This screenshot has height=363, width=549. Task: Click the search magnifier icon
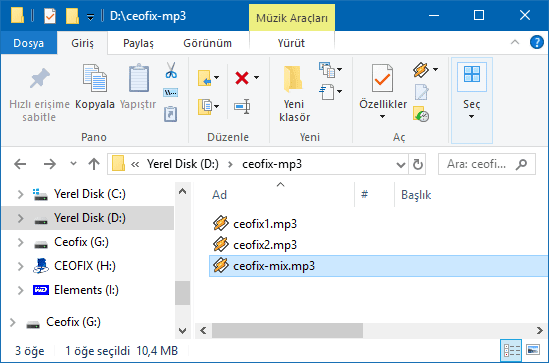click(521, 164)
